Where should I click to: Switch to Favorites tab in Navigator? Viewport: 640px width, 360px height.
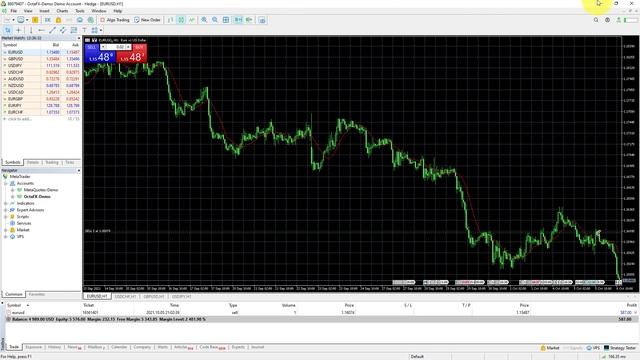[37, 294]
